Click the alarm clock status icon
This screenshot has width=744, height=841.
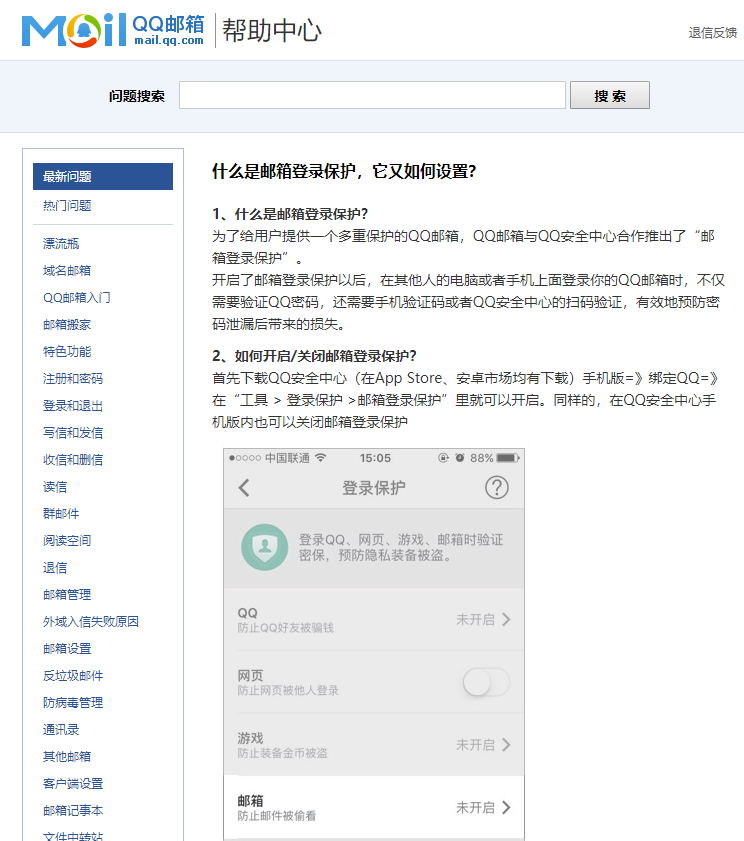point(460,458)
